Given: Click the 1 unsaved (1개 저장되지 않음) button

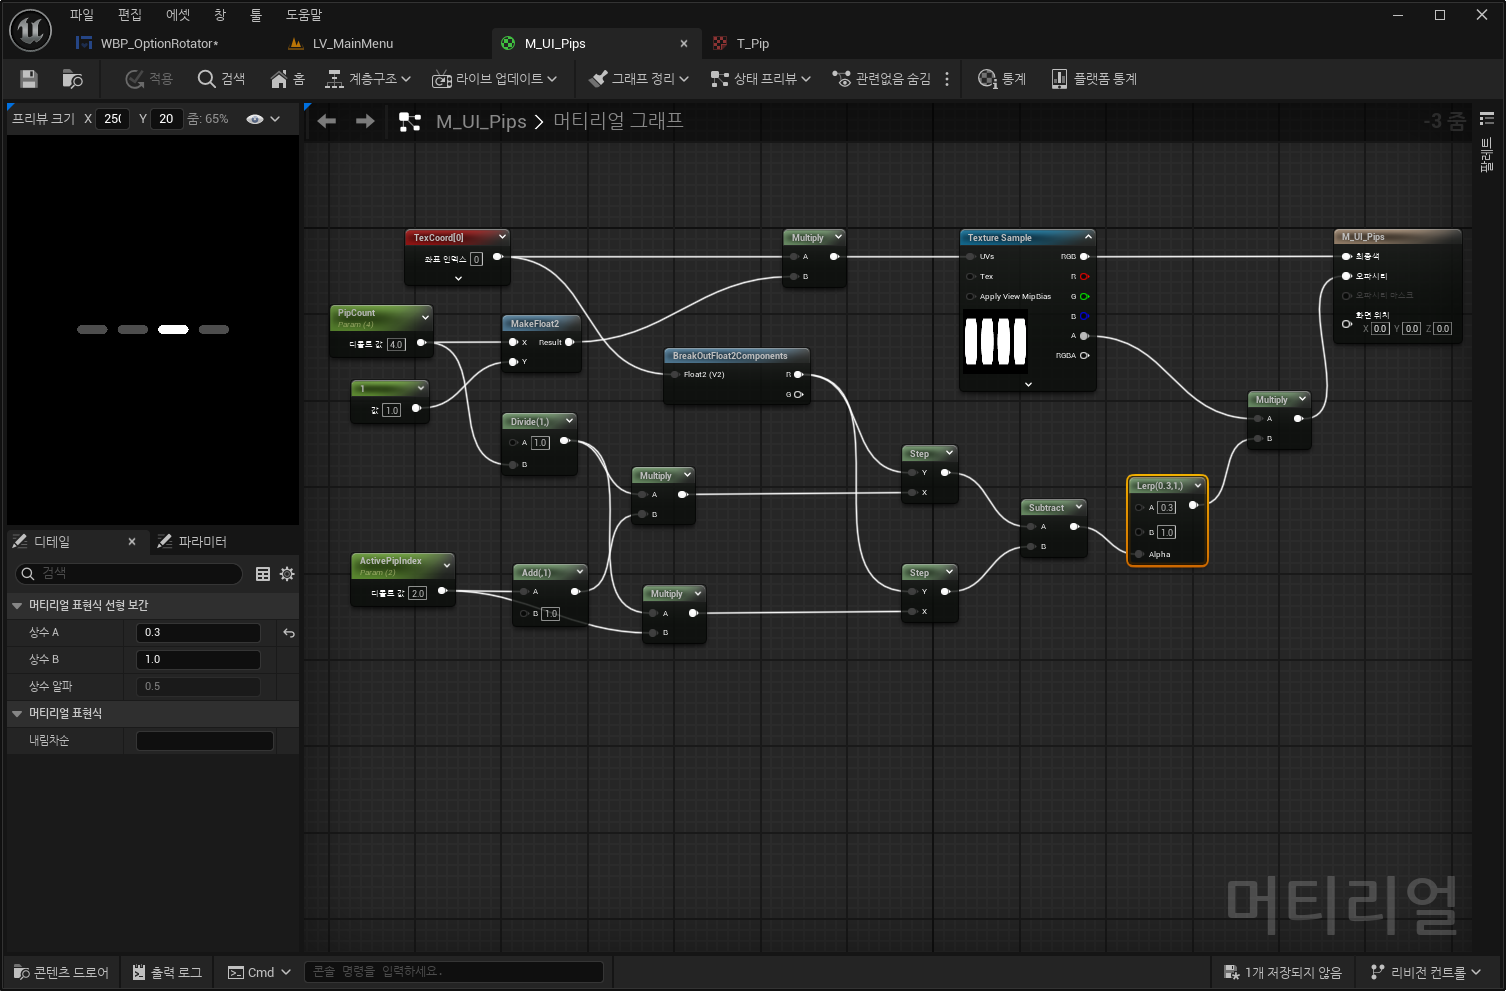Looking at the screenshot, I should [x=1283, y=972].
